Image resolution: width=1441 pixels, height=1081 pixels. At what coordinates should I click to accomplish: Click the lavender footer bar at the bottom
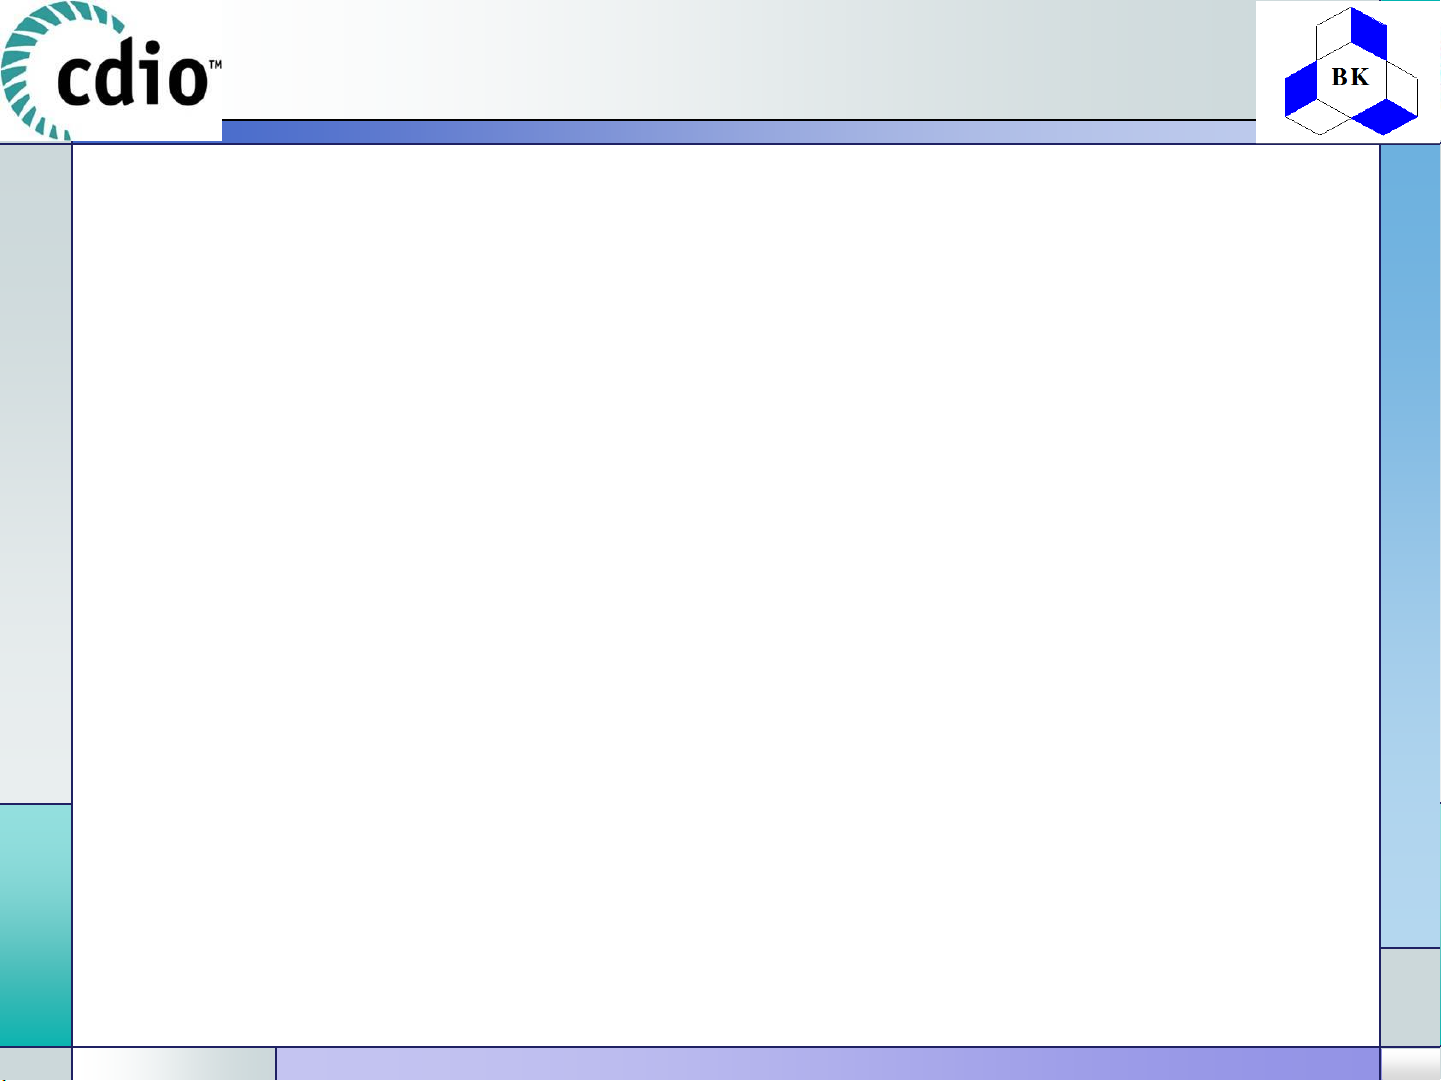click(x=827, y=1064)
